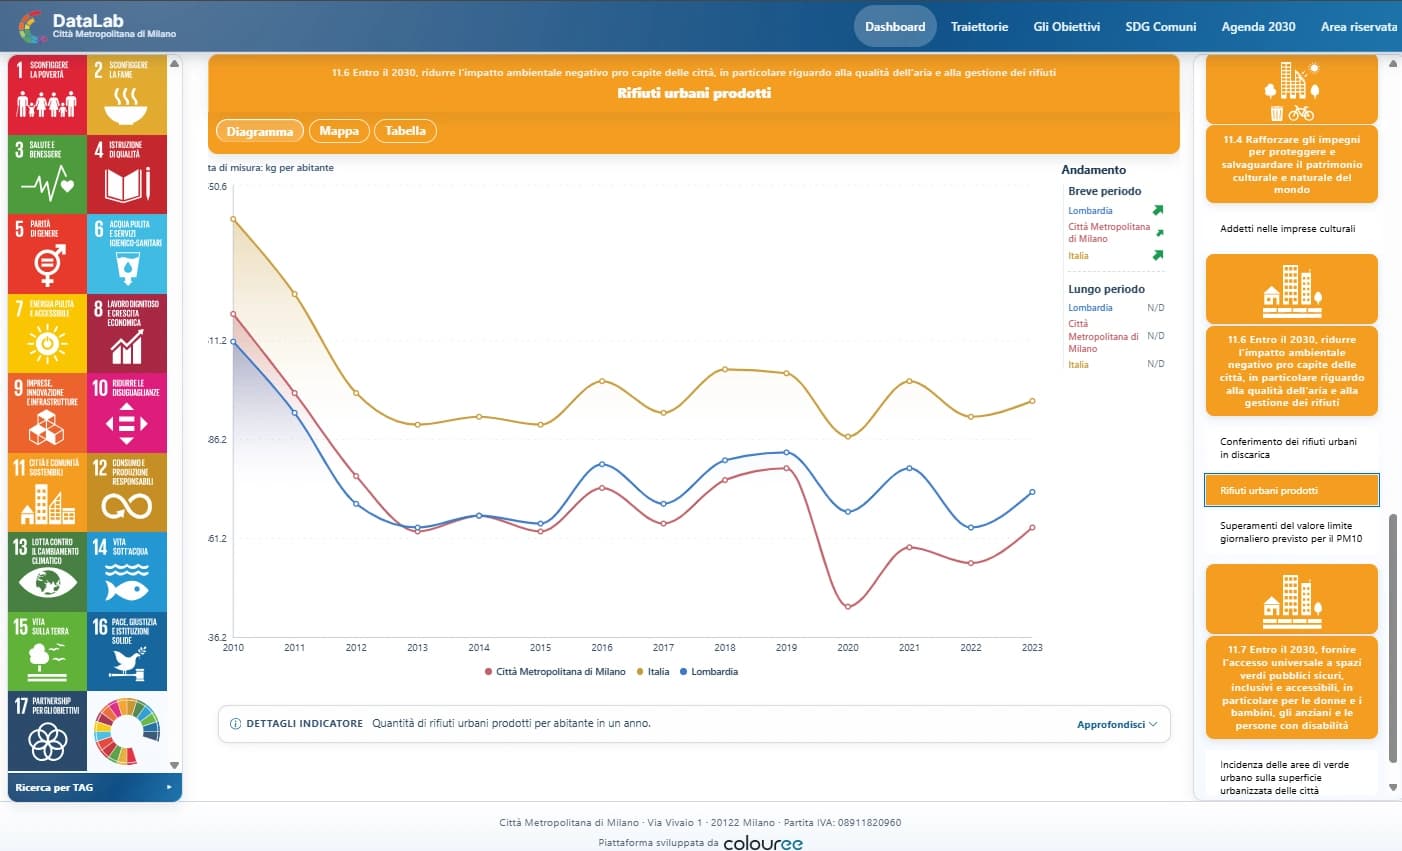Open Gli Obiettivi navigation item
The height and width of the screenshot is (851, 1402).
1066,27
